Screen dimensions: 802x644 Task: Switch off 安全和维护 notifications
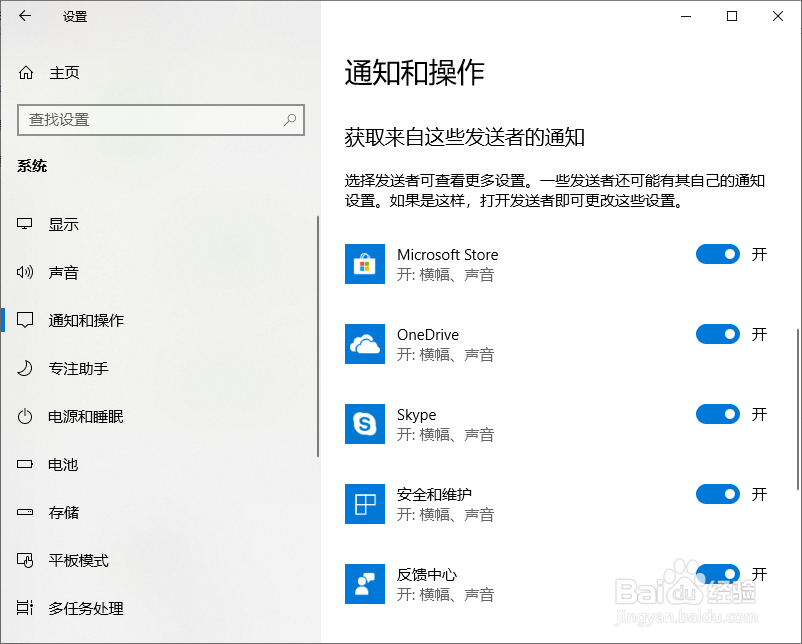pos(717,494)
